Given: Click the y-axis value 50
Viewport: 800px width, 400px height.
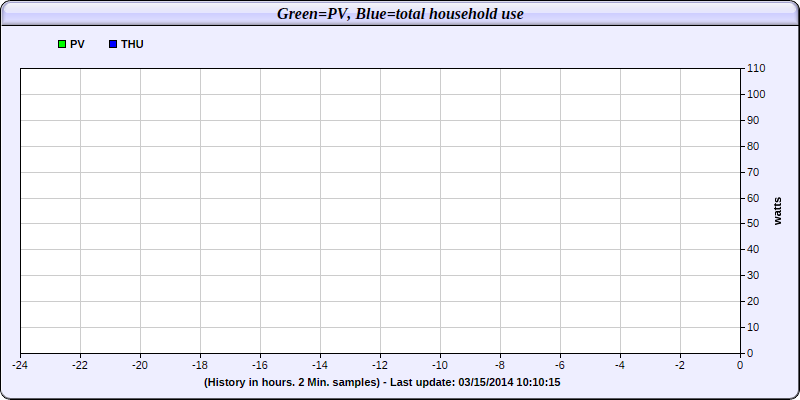Looking at the screenshot, I should [753, 223].
